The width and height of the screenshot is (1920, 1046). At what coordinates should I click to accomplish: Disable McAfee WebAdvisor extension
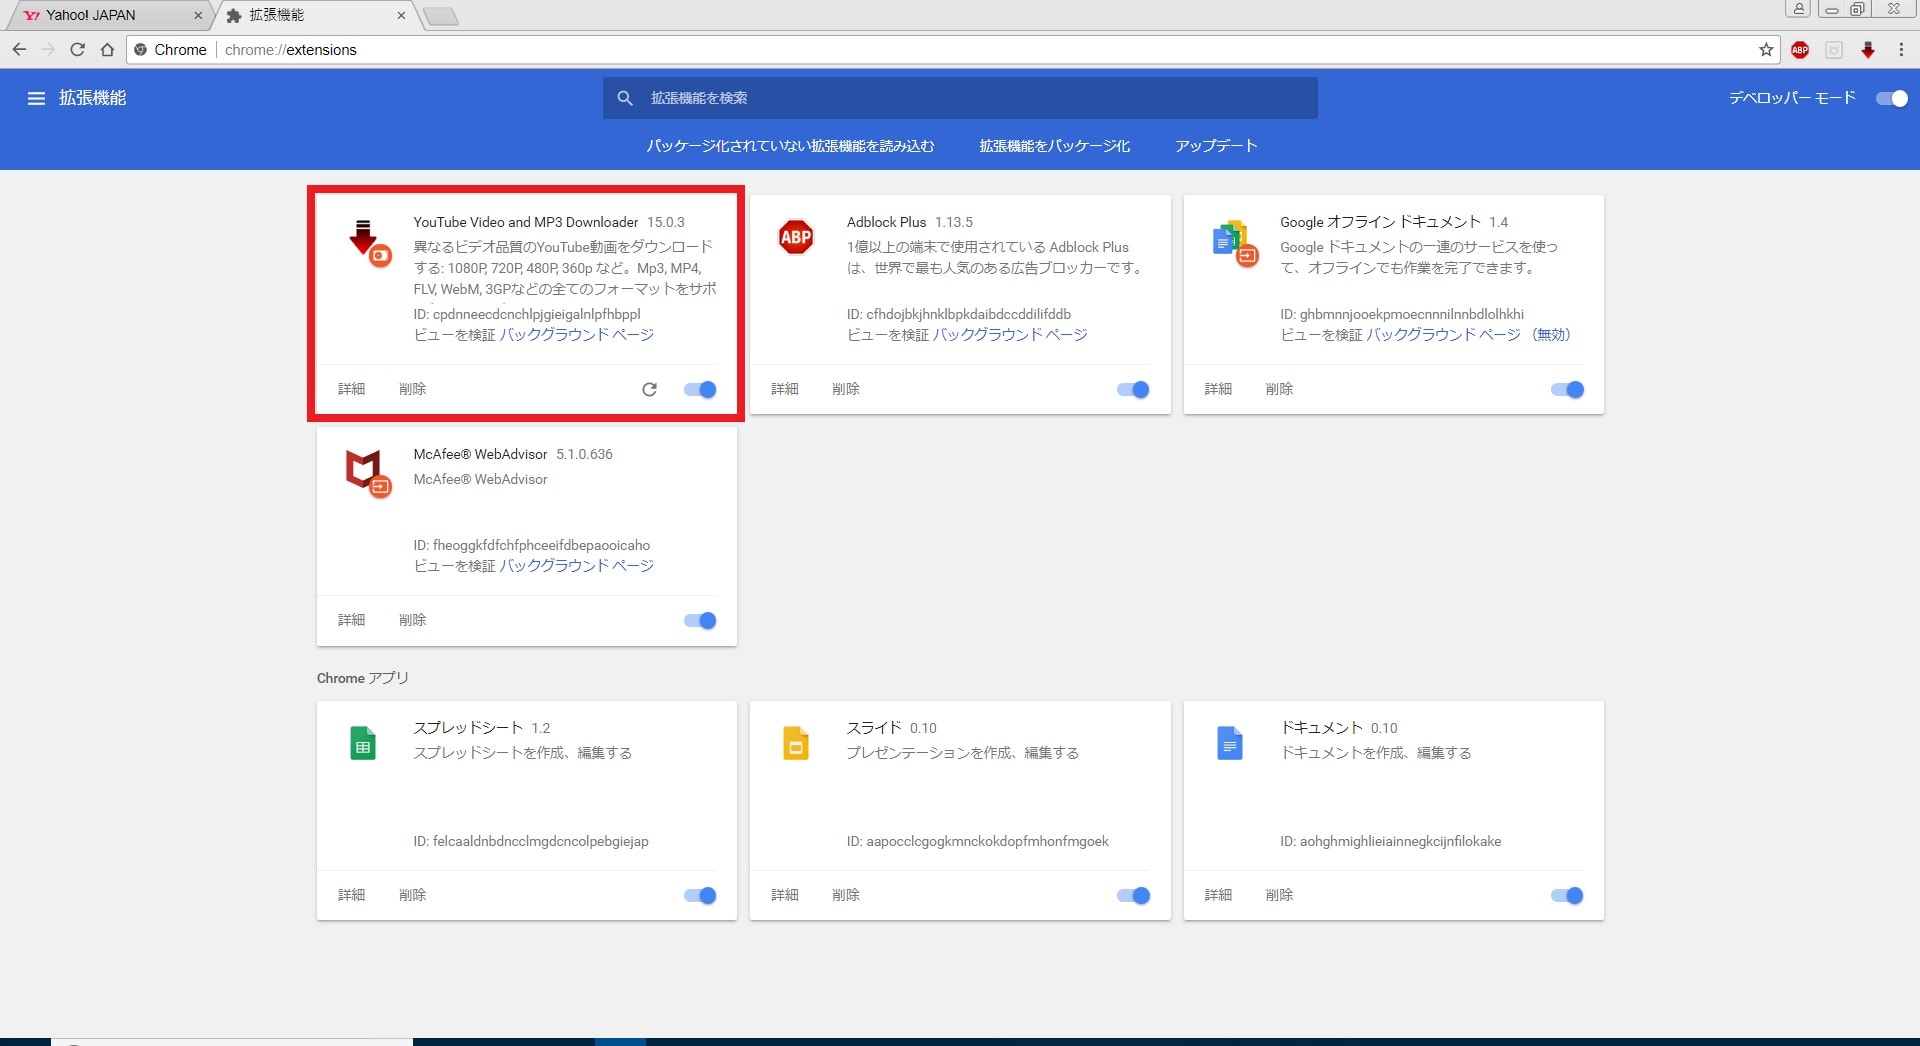[x=700, y=620]
